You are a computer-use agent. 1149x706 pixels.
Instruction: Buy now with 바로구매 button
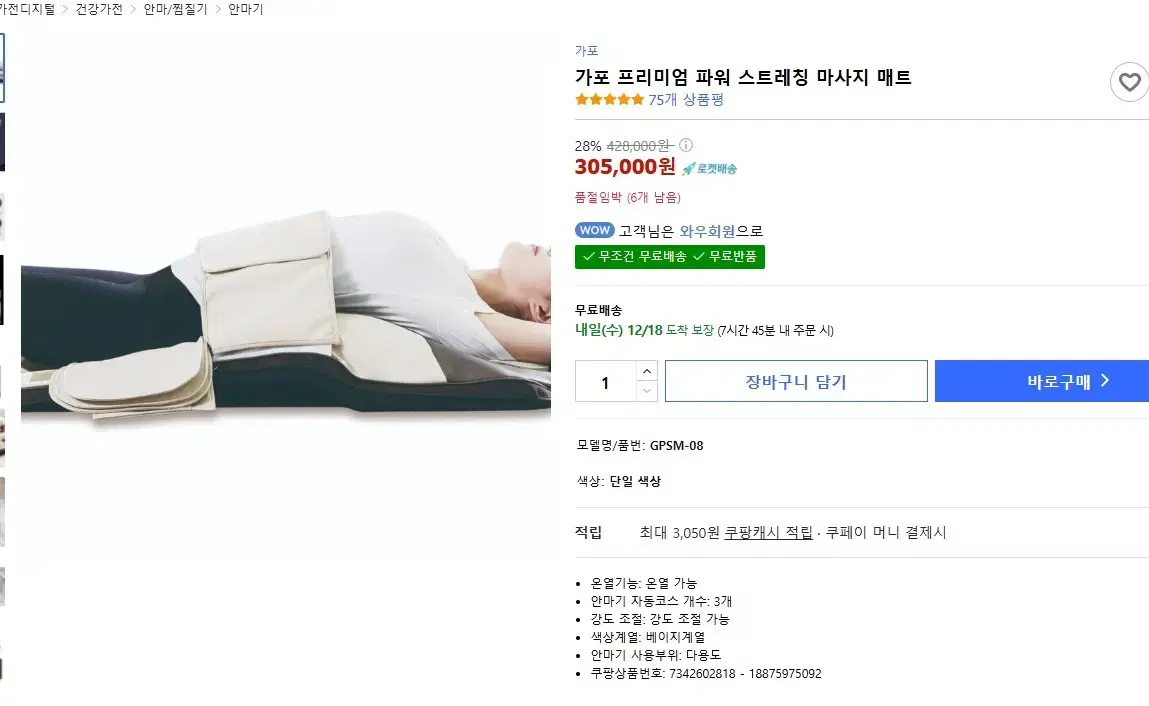pyautogui.click(x=1042, y=381)
